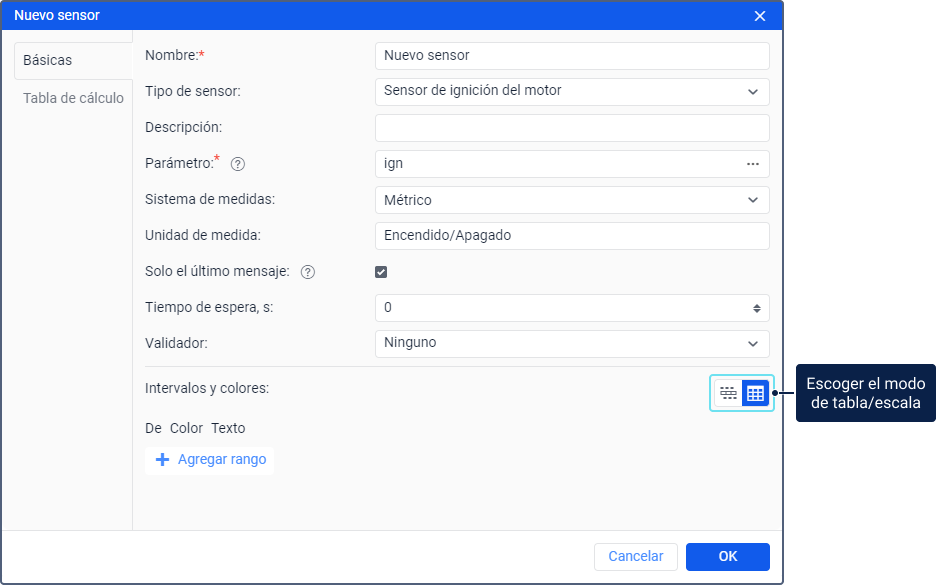The width and height of the screenshot is (938, 585).
Task: Confirm with the OK button
Action: point(727,556)
